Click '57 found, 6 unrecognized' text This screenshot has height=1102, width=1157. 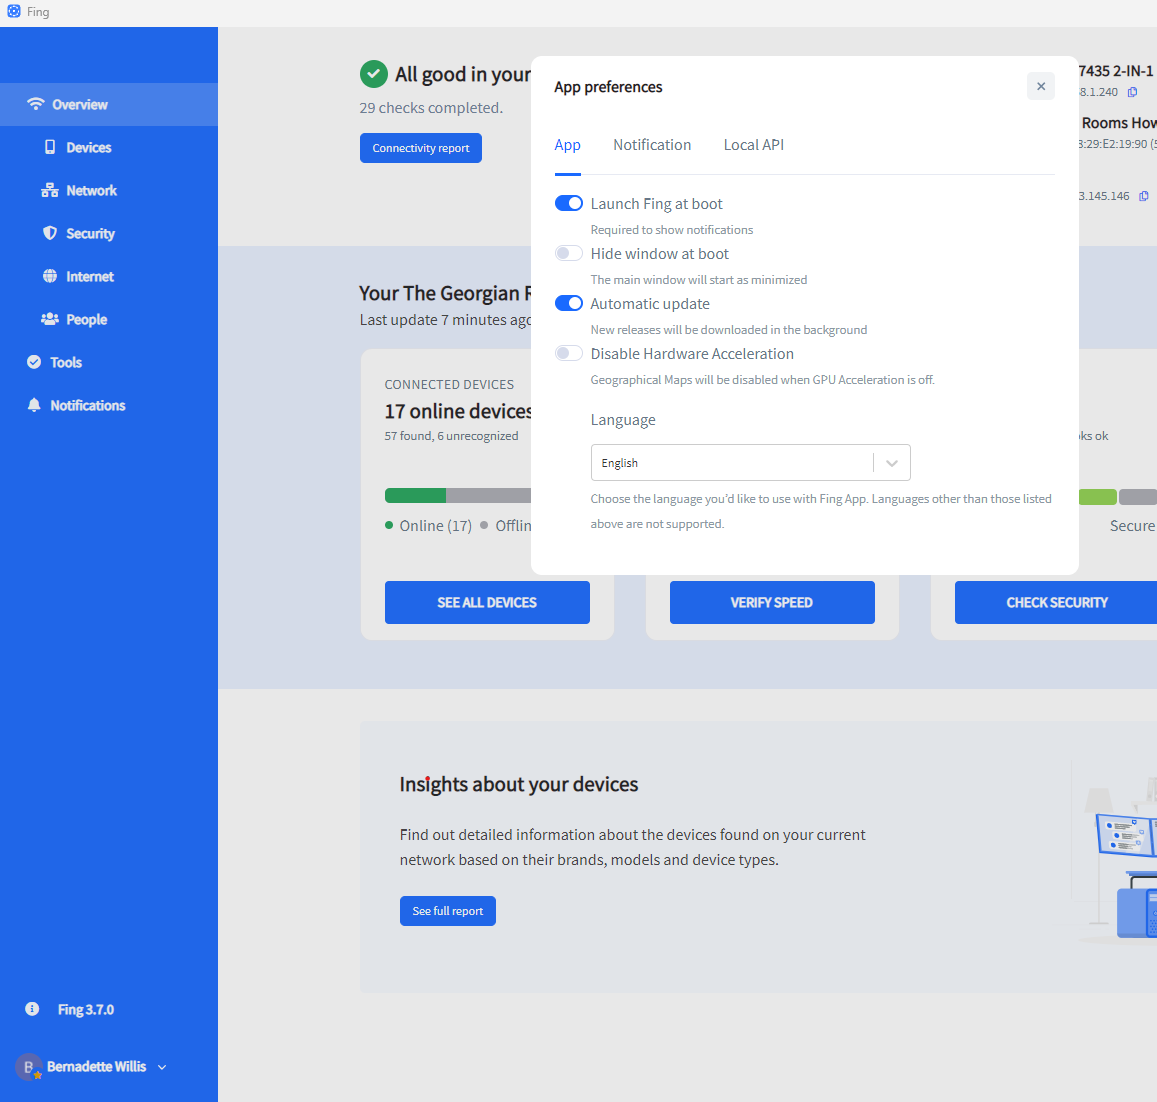451,435
